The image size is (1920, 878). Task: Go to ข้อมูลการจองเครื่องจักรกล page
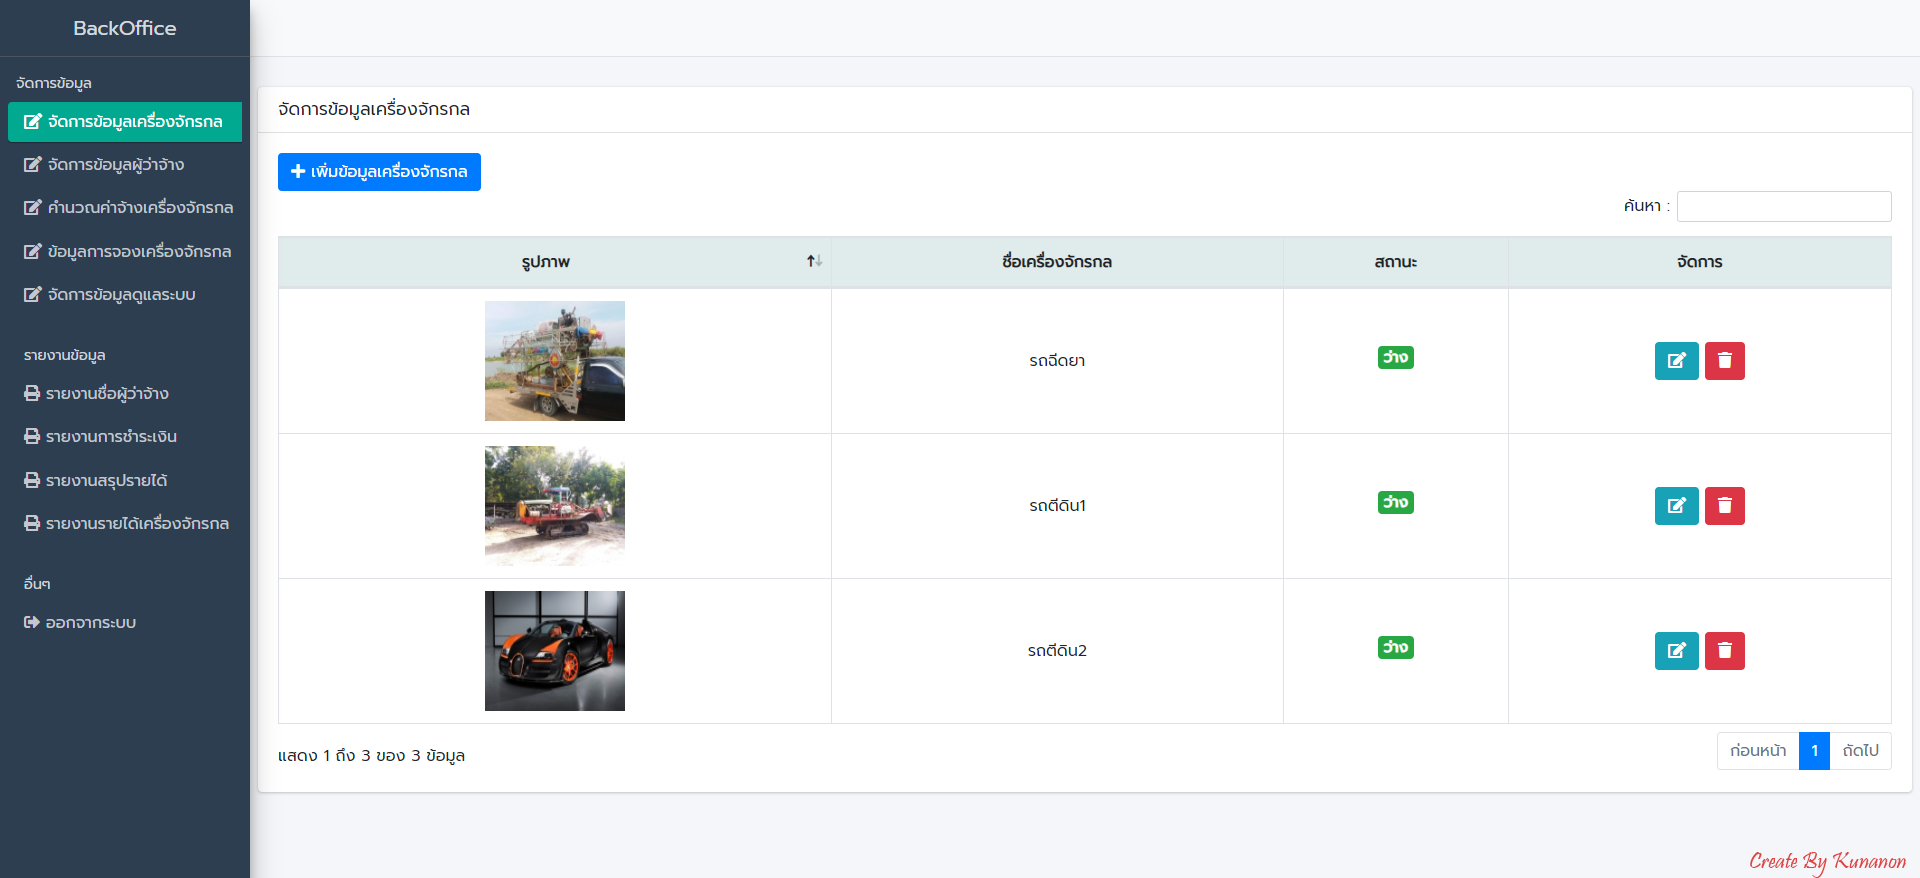(138, 252)
